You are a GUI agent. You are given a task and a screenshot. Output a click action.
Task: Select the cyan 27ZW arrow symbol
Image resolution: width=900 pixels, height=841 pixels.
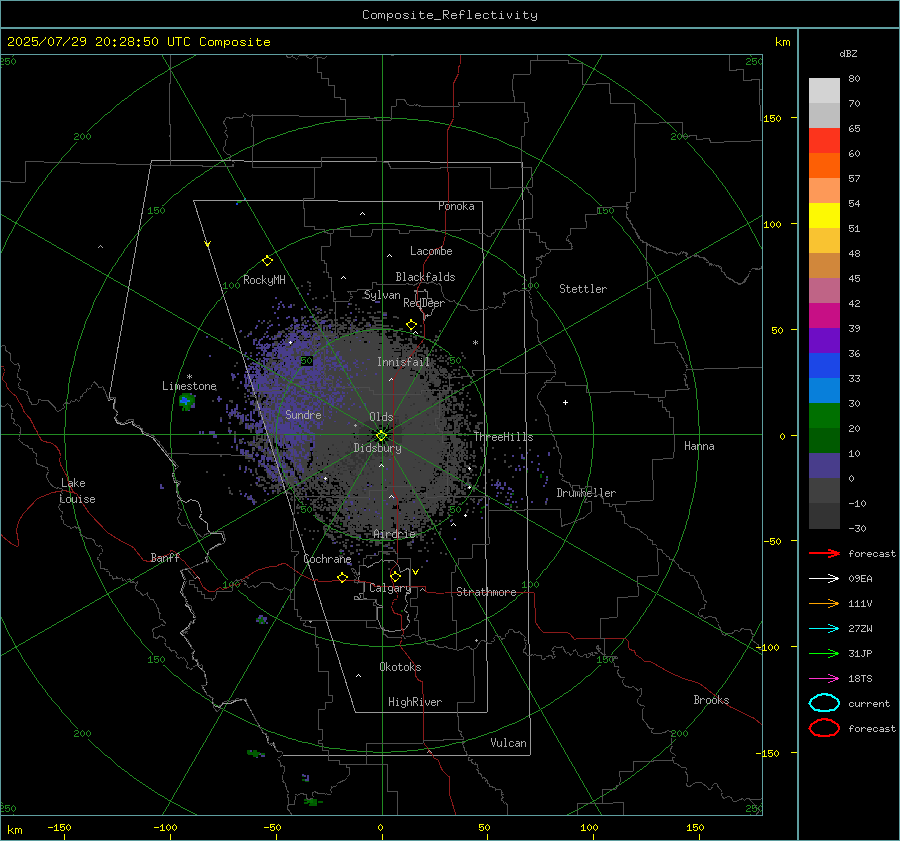click(x=824, y=629)
